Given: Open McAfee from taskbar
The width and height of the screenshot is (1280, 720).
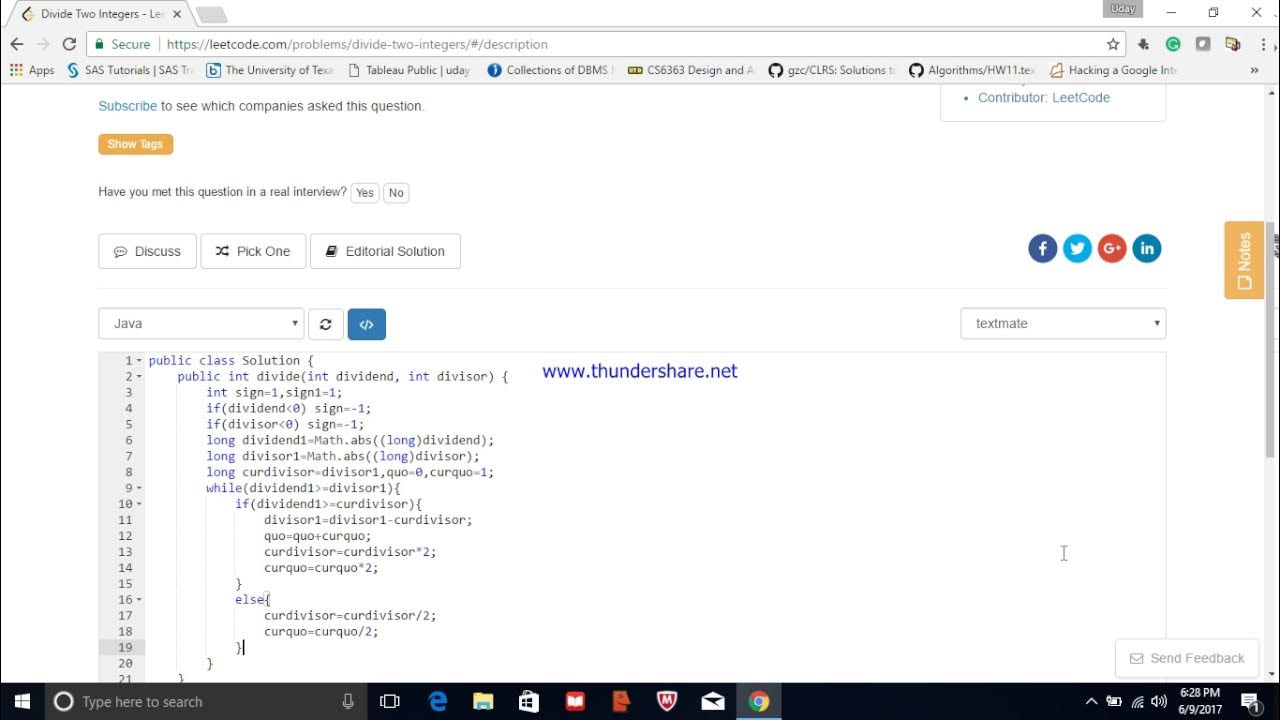Looking at the screenshot, I should [x=667, y=701].
